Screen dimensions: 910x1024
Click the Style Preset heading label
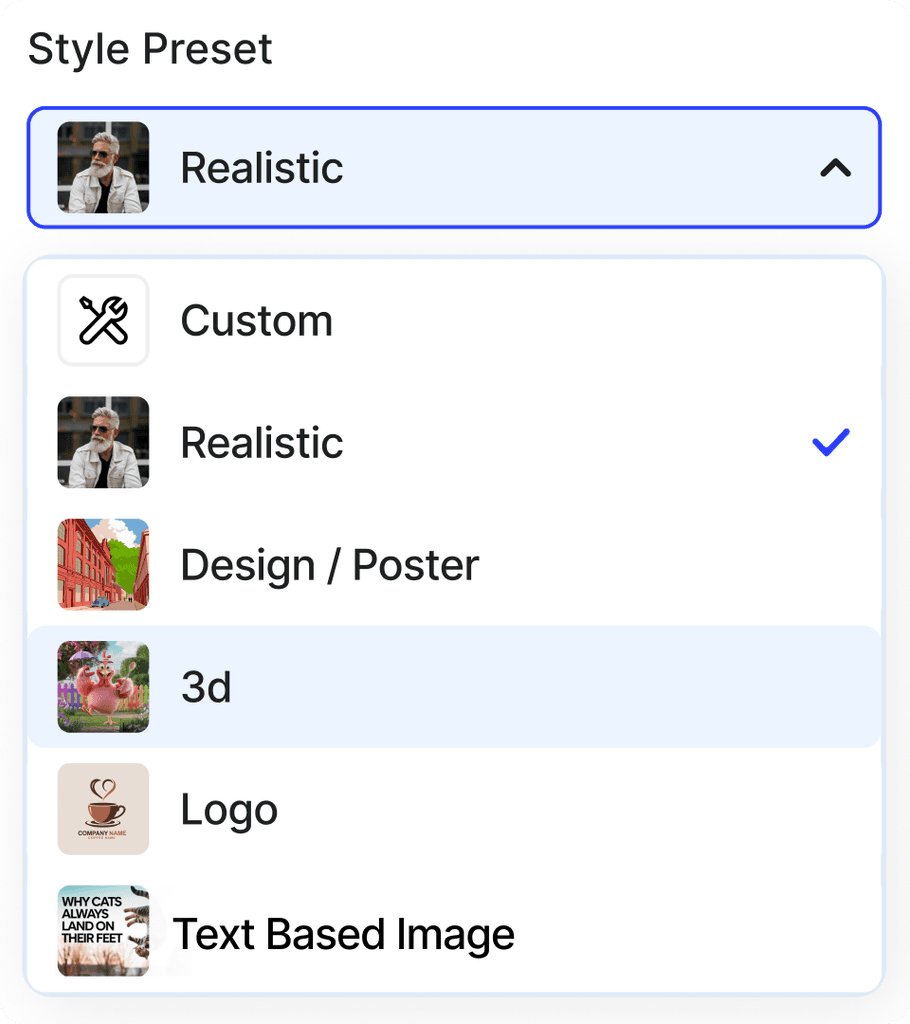(151, 48)
